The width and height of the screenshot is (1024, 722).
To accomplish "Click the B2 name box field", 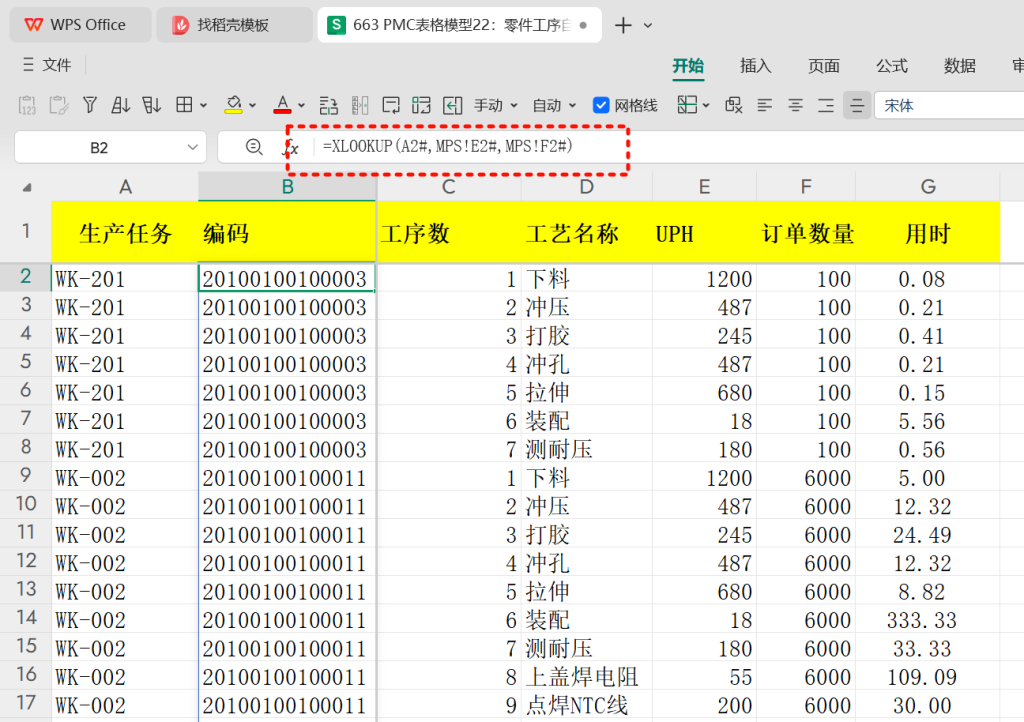I will tap(99, 148).
